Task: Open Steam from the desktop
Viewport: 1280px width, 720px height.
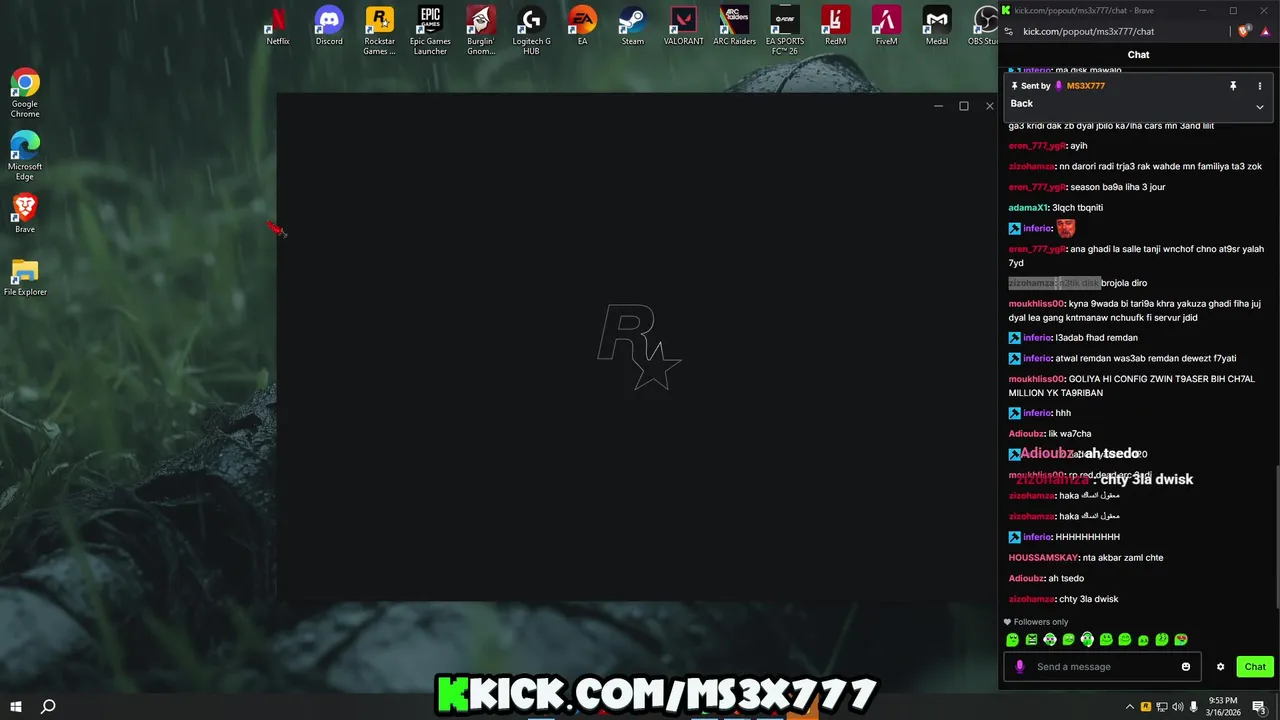Action: point(633,27)
